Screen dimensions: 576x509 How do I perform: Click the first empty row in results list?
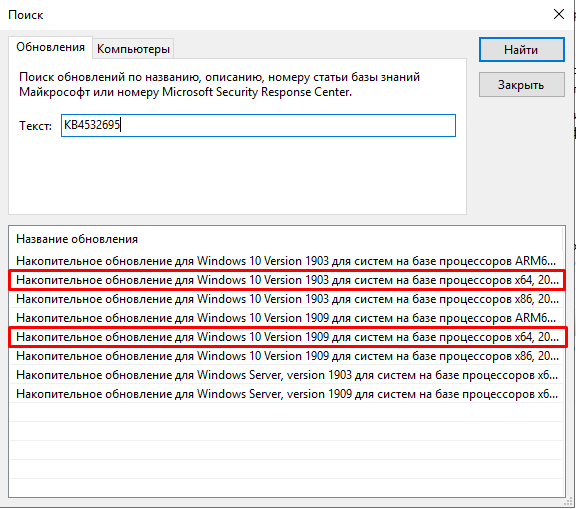[287, 413]
